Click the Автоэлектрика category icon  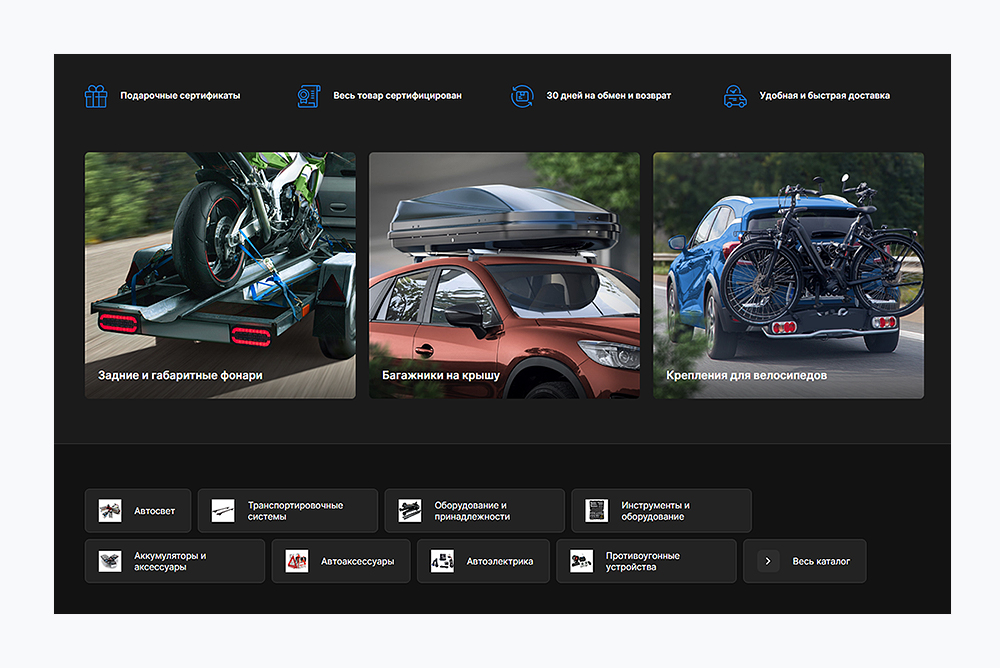tap(442, 561)
